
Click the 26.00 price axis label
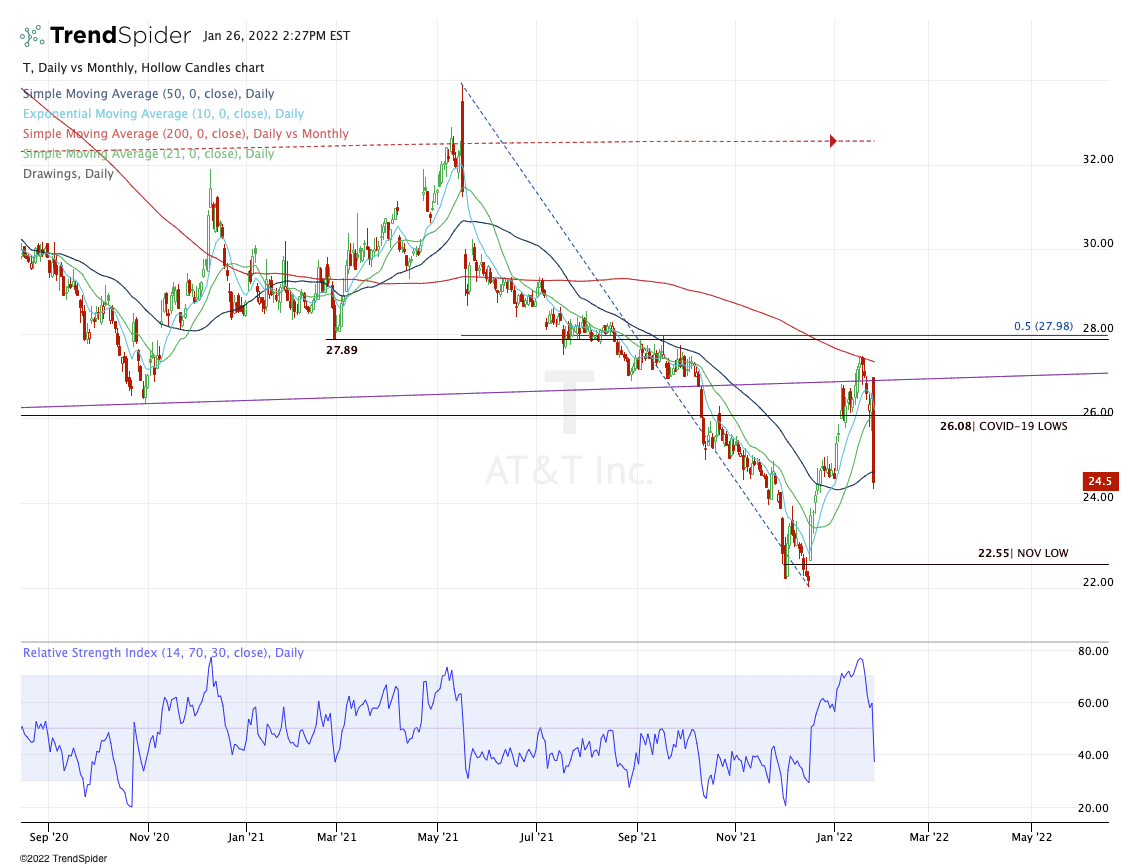[1098, 412]
